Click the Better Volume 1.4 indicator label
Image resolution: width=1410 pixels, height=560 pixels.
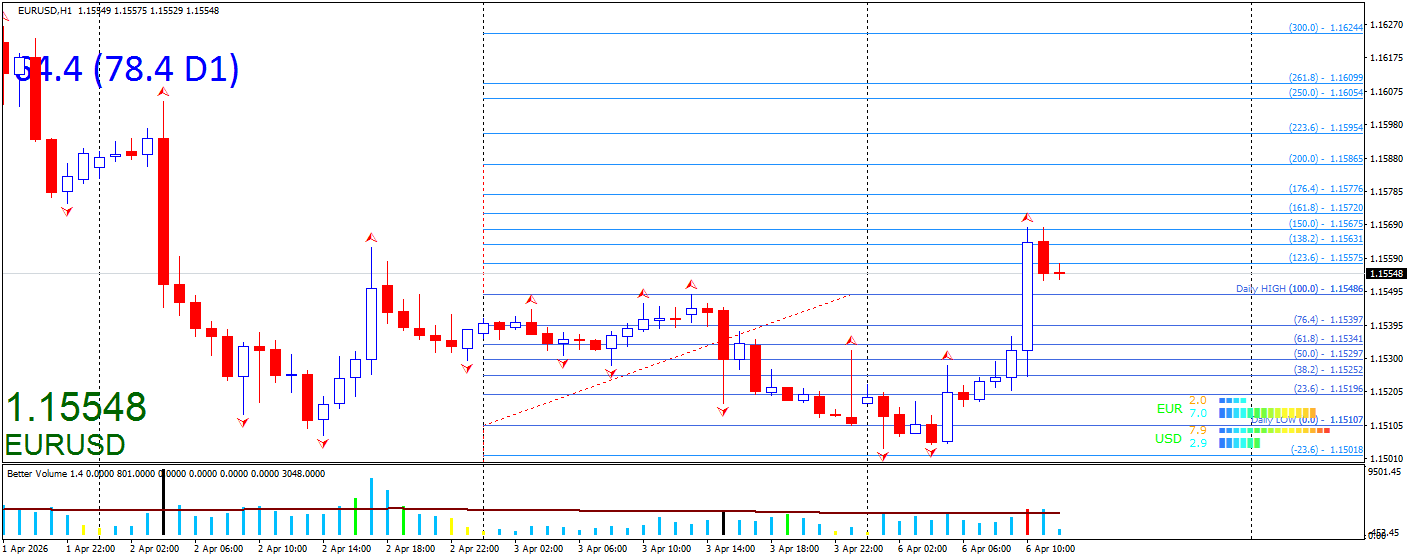click(165, 473)
